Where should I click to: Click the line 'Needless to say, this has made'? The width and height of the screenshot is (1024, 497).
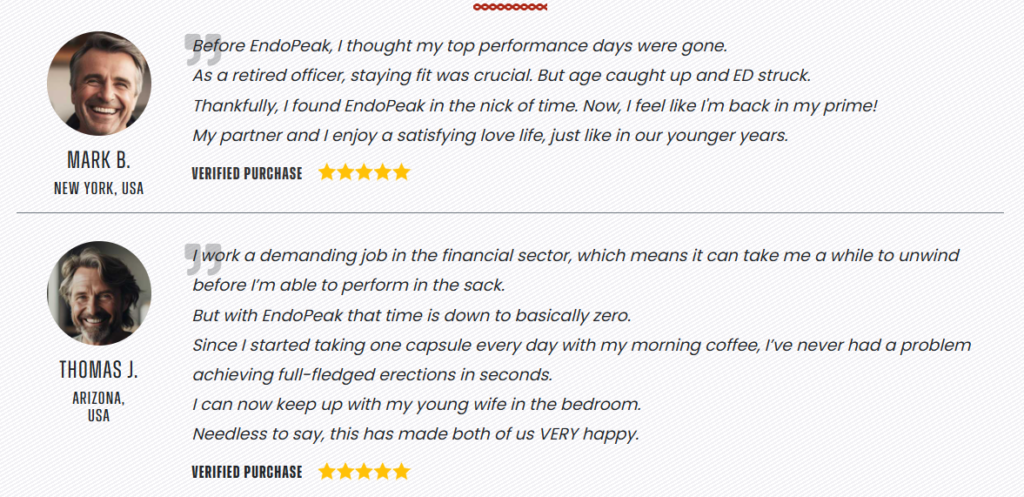[x=415, y=435]
